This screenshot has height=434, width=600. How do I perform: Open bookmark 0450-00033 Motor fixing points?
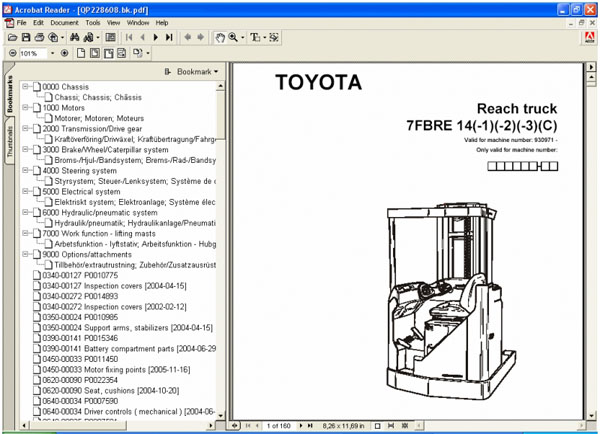[x=116, y=370]
